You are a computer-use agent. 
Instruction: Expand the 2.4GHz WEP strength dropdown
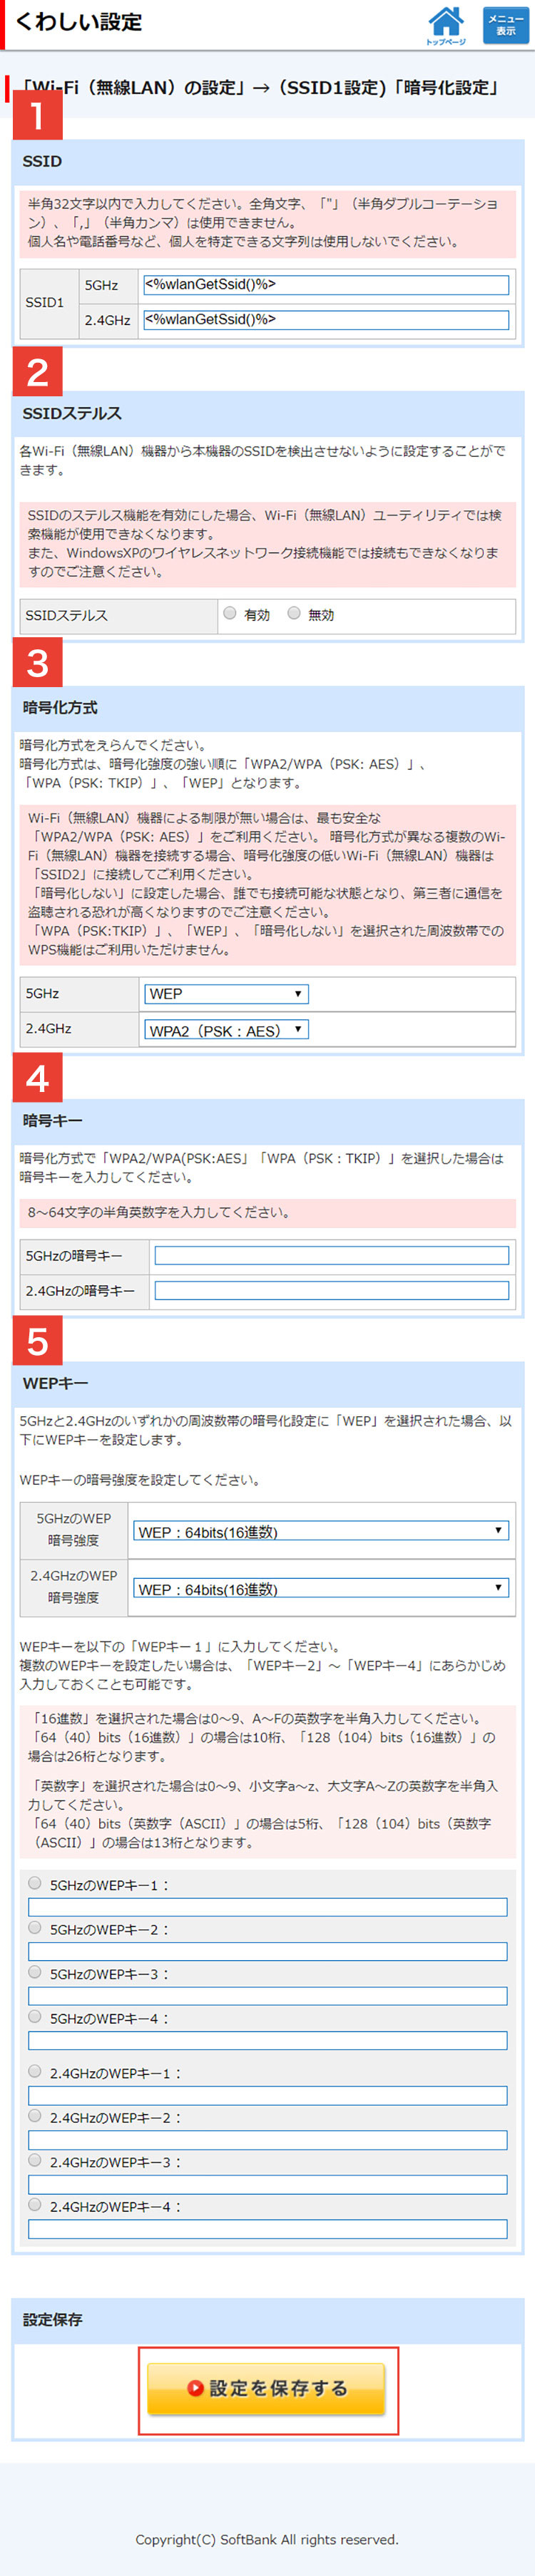coord(321,1588)
